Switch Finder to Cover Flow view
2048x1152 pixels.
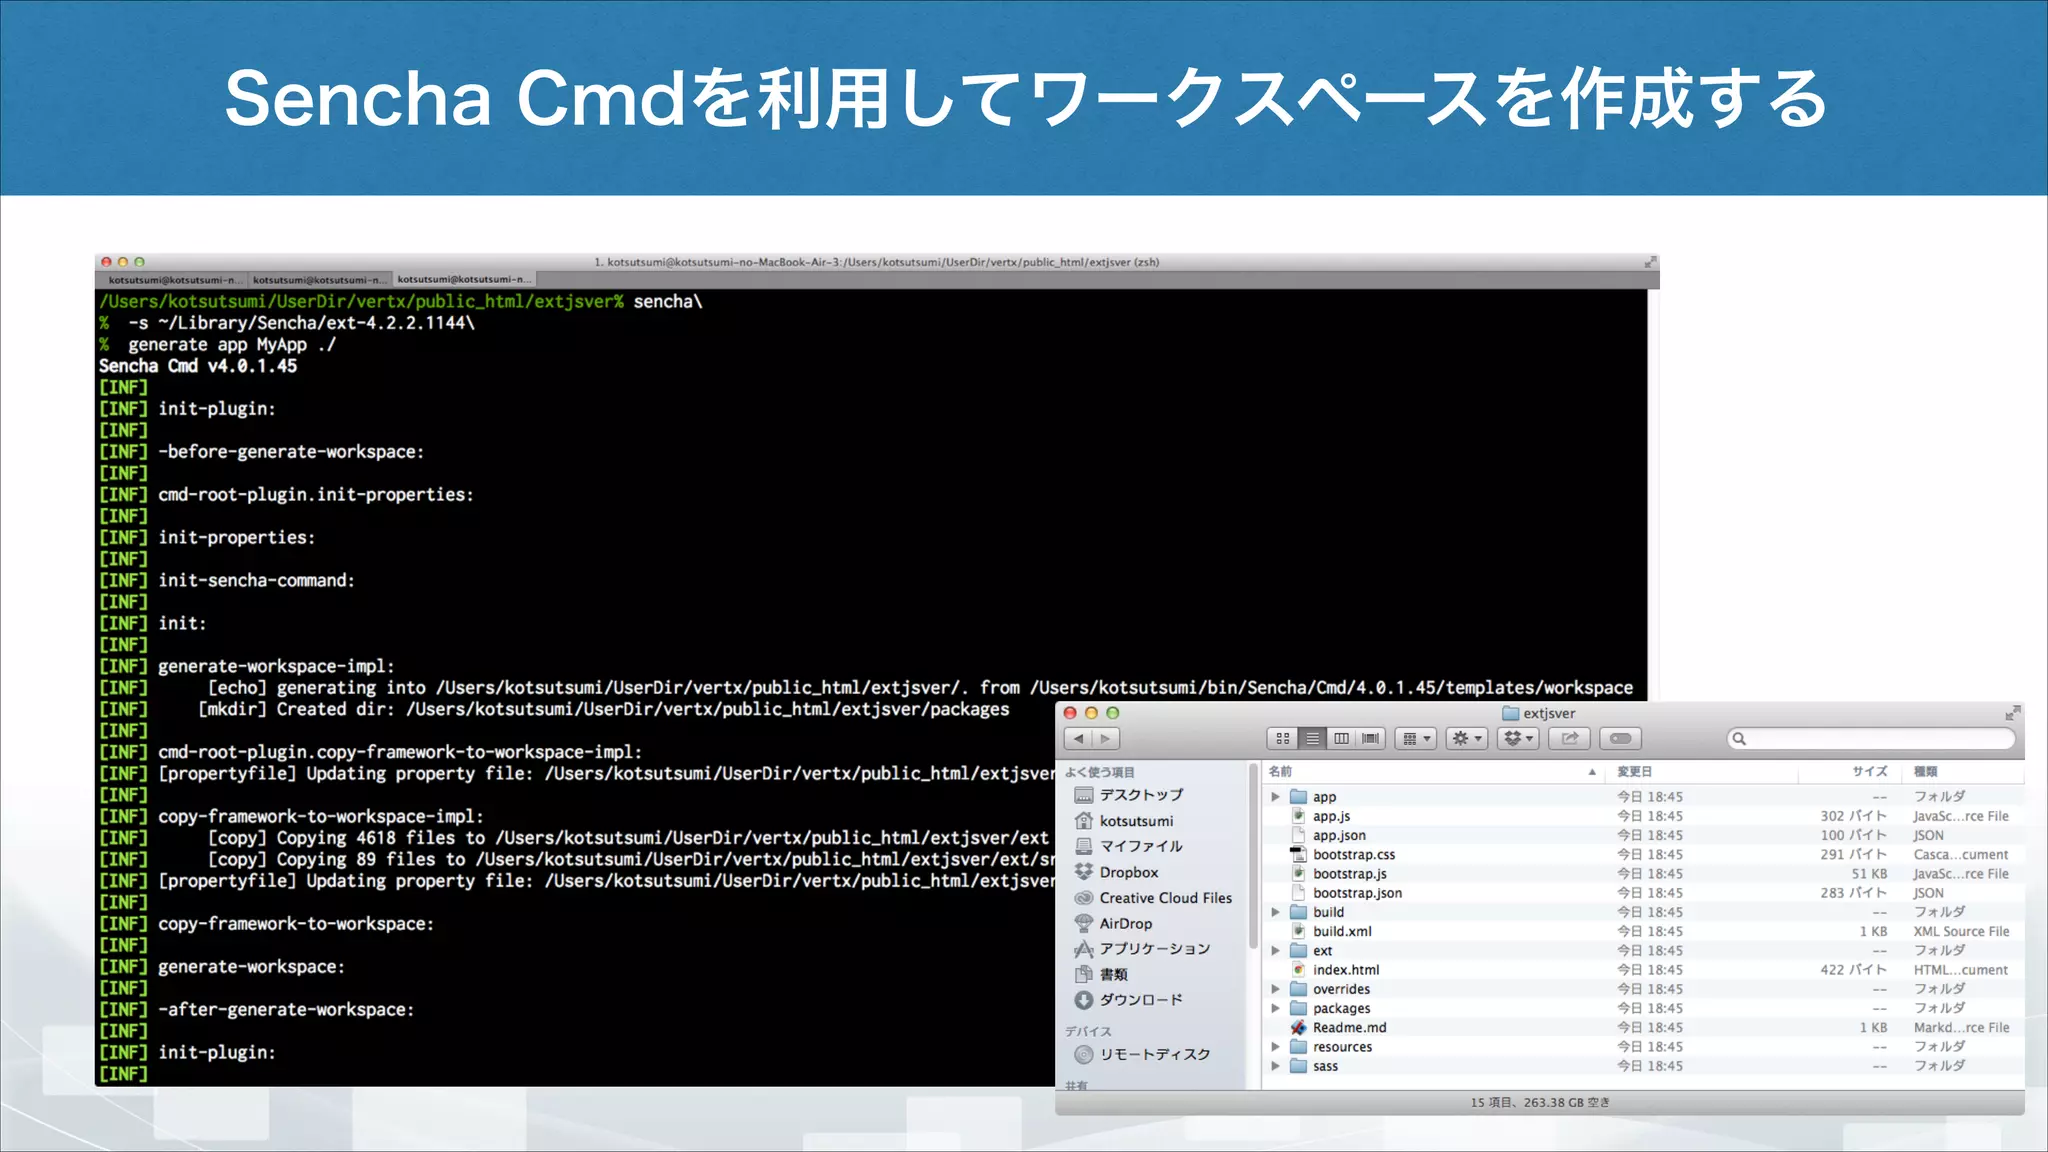[1371, 739]
